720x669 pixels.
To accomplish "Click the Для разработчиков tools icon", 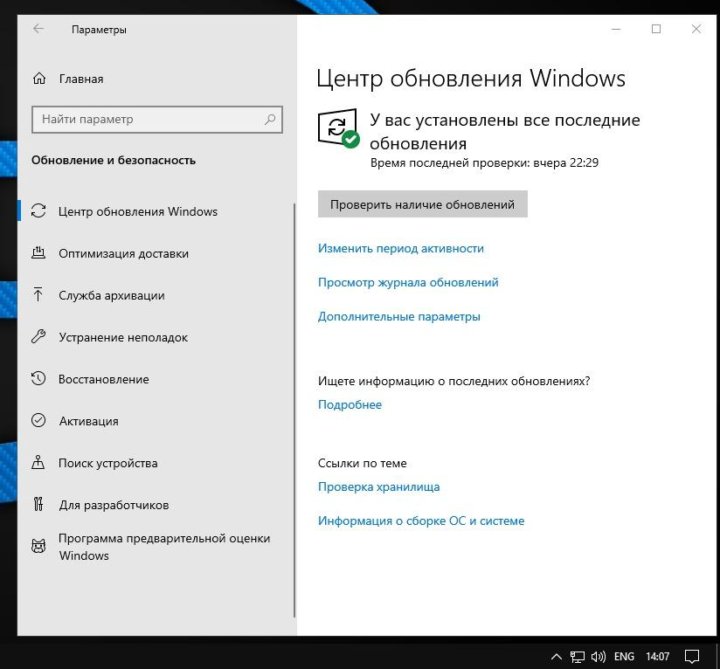I will click(39, 505).
